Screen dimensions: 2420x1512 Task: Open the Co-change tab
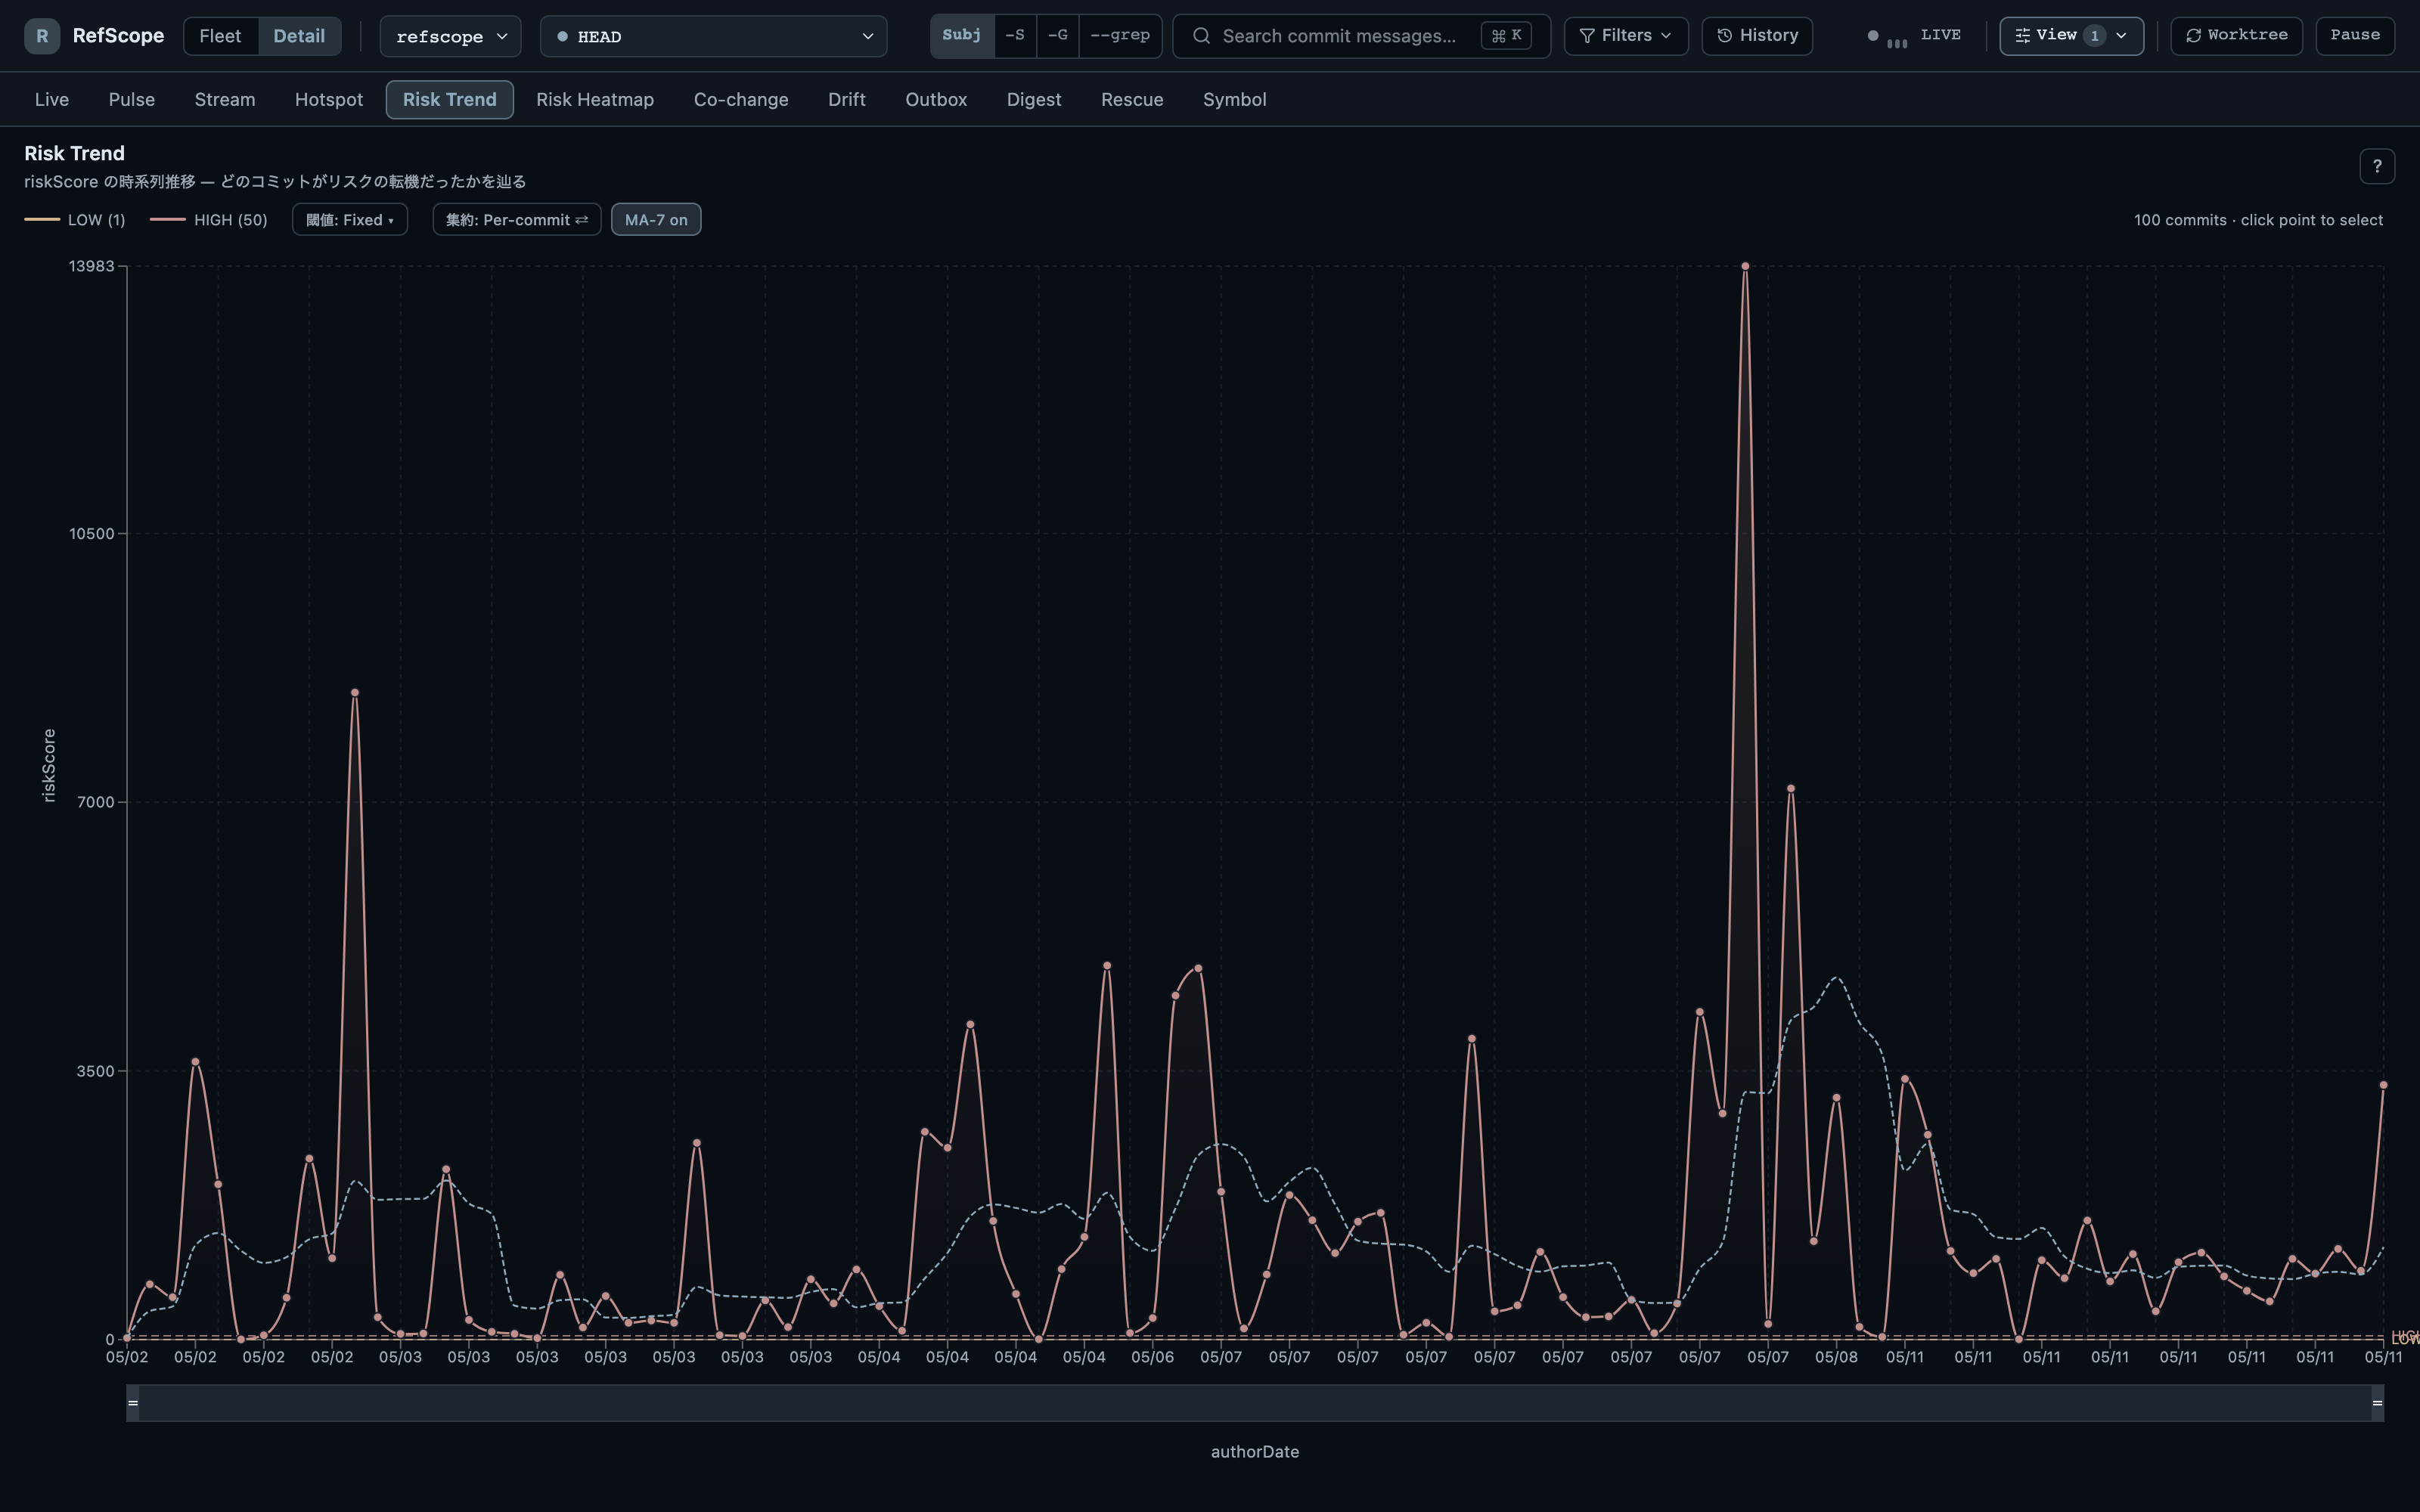pyautogui.click(x=741, y=100)
